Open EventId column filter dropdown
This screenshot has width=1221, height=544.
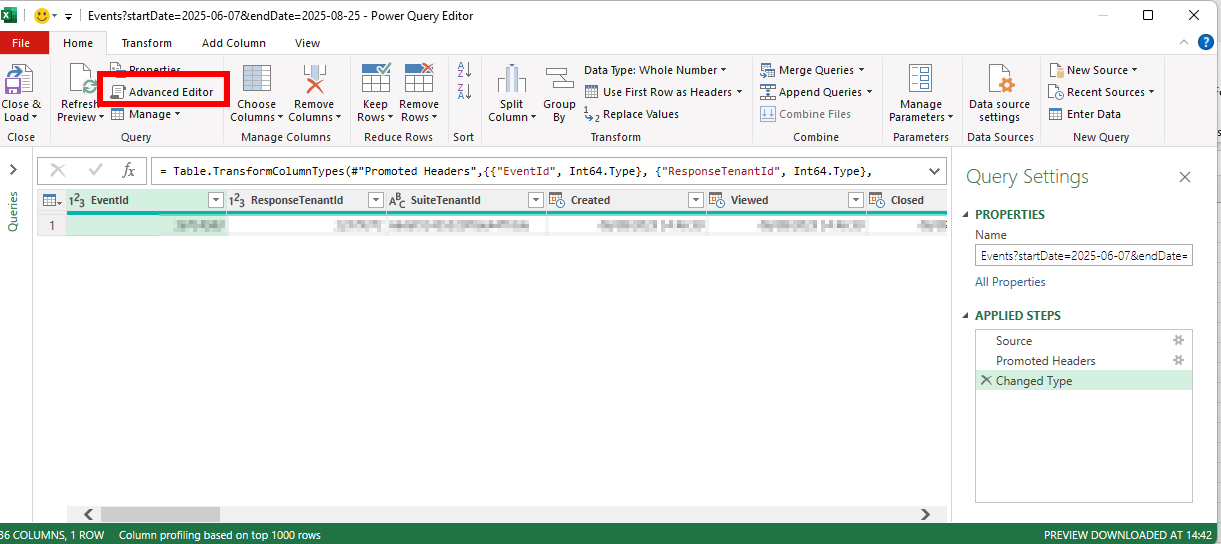coord(215,200)
